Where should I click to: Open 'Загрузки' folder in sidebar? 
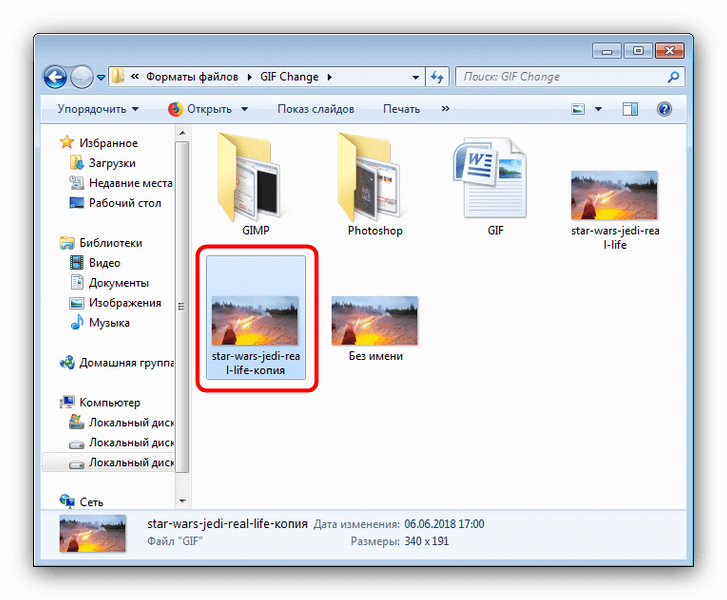(112, 163)
